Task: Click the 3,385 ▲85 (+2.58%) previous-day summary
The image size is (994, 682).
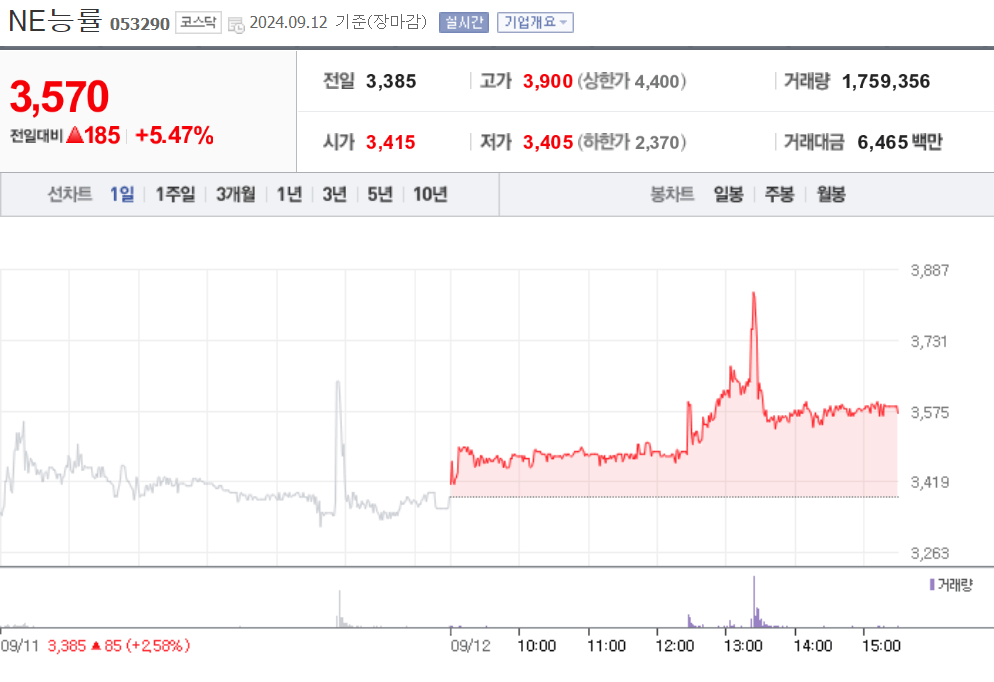Action: click(x=119, y=646)
